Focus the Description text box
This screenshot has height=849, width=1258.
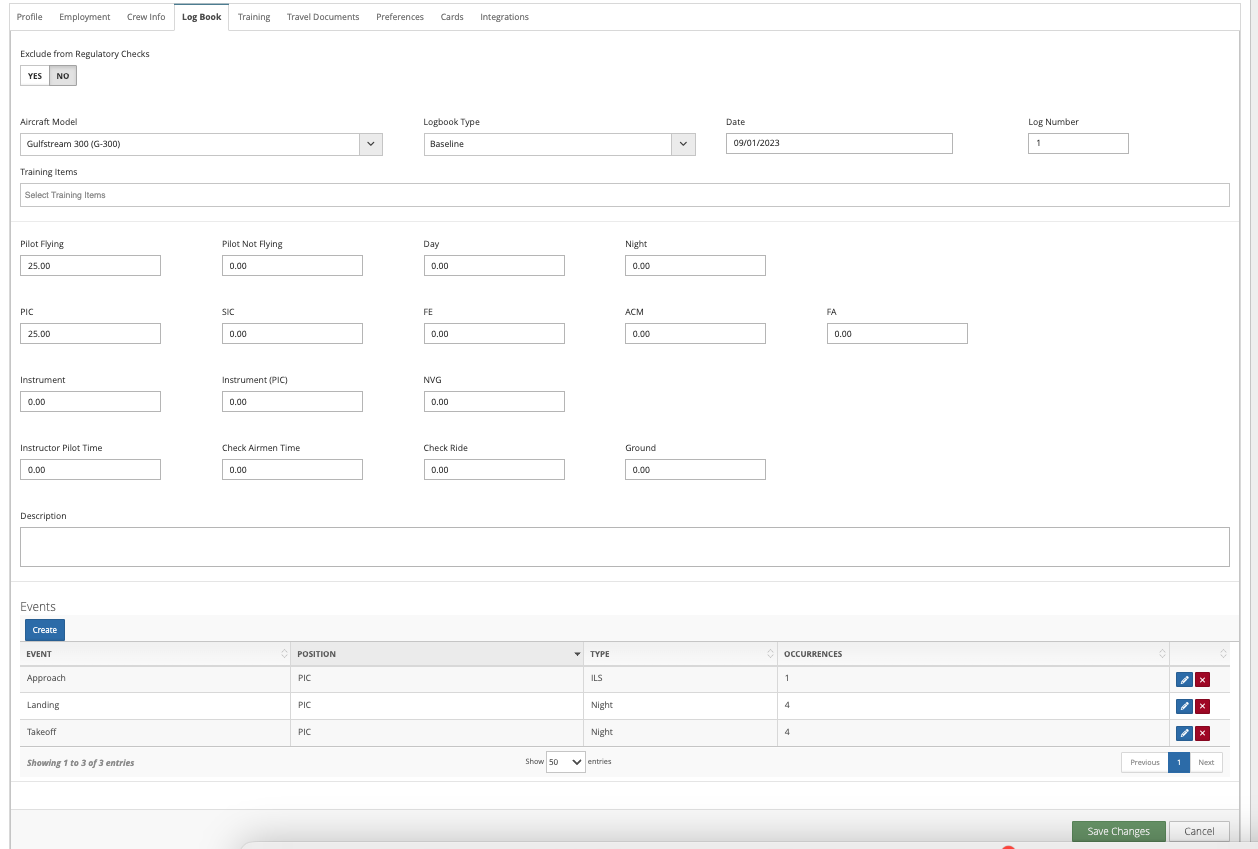coord(624,547)
